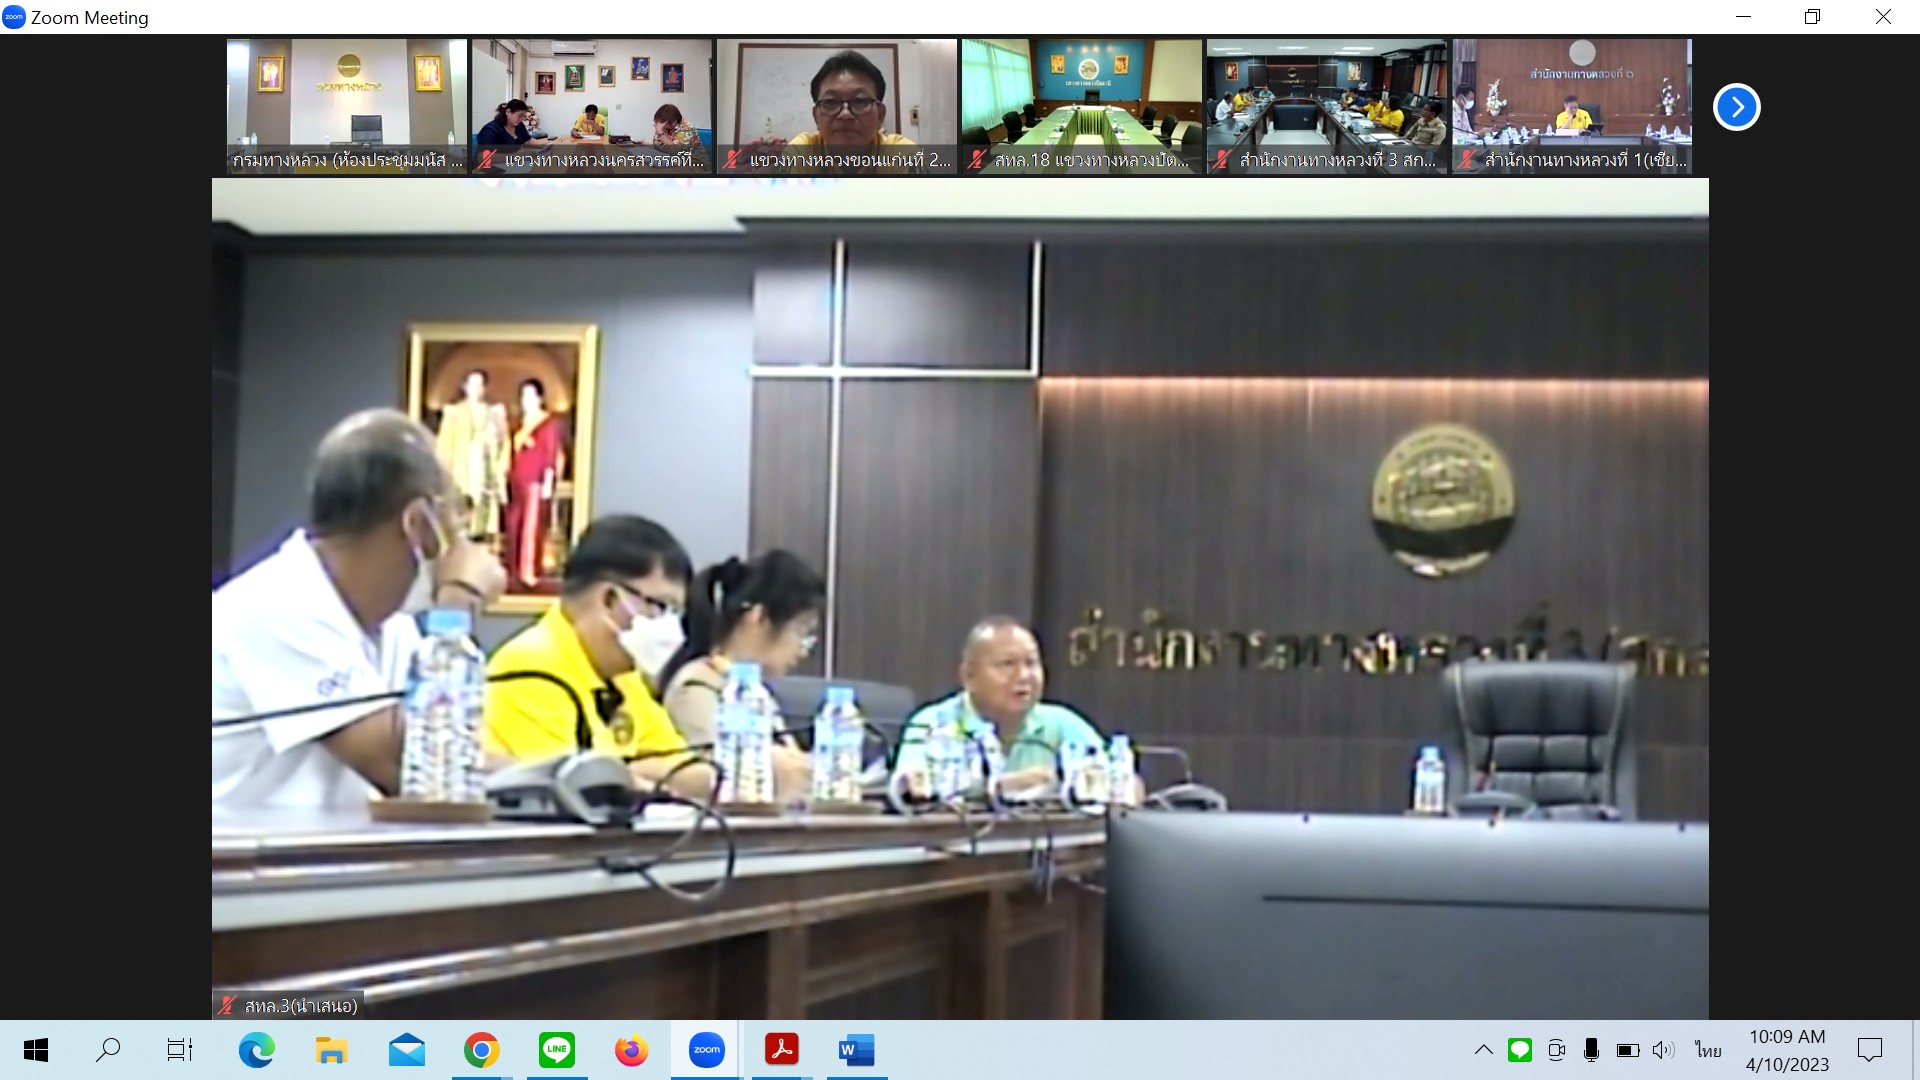The width and height of the screenshot is (1920, 1080).
Task: Select the กรมทางหลวง participant thumbnail
Action: (x=347, y=106)
